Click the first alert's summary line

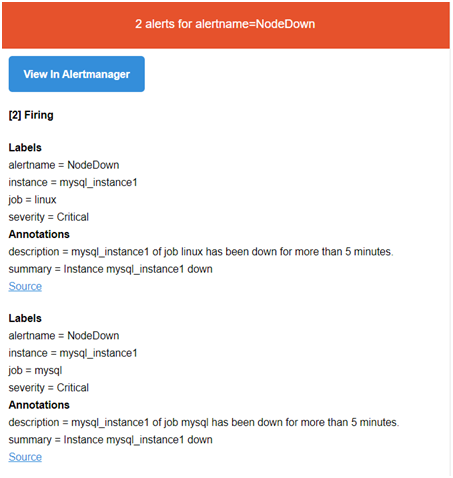110,269
